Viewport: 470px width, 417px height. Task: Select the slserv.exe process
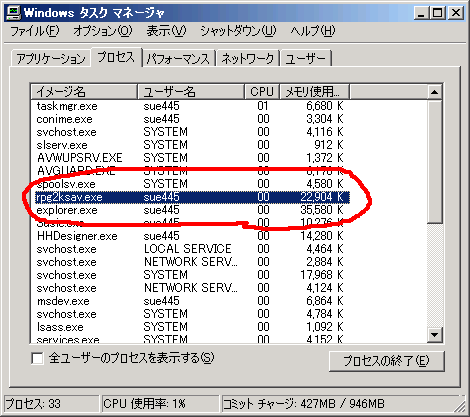point(193,145)
